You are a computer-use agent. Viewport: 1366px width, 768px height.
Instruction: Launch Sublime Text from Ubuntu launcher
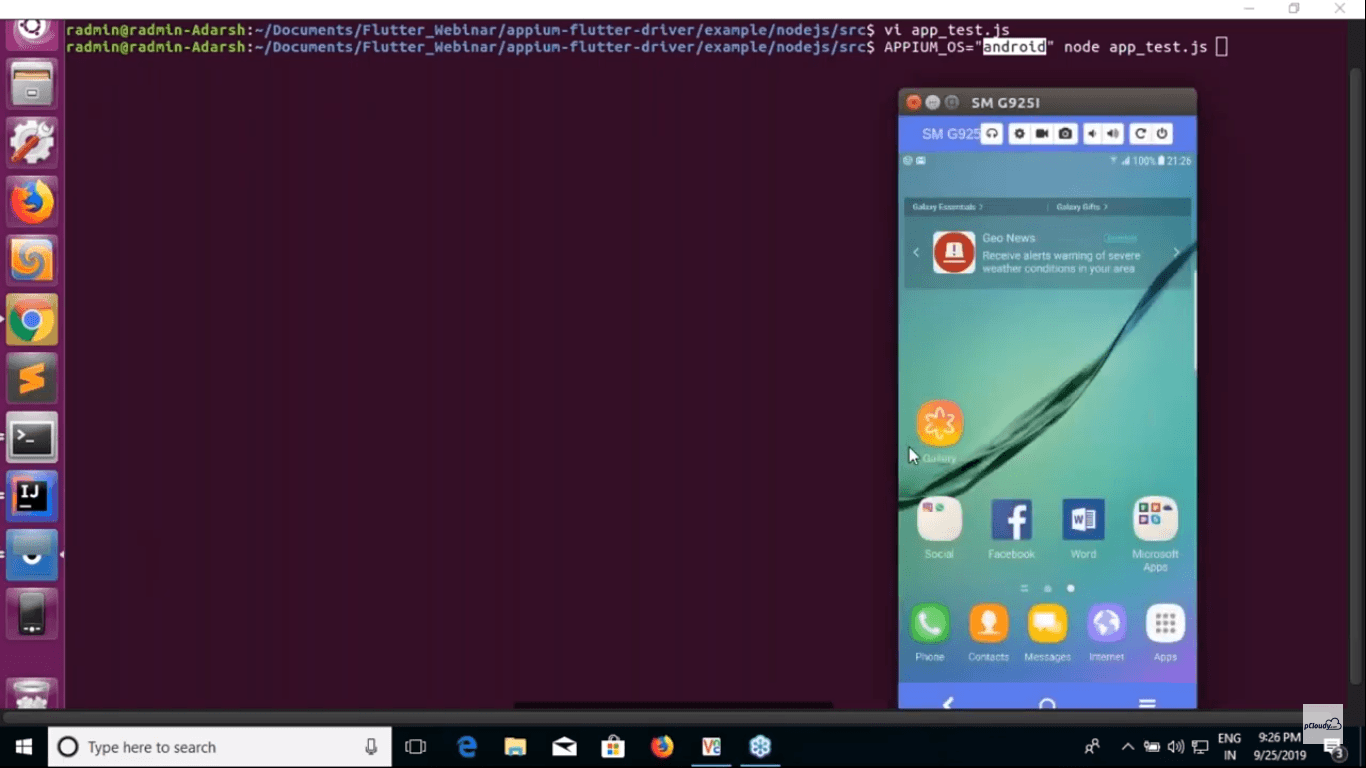coord(32,379)
